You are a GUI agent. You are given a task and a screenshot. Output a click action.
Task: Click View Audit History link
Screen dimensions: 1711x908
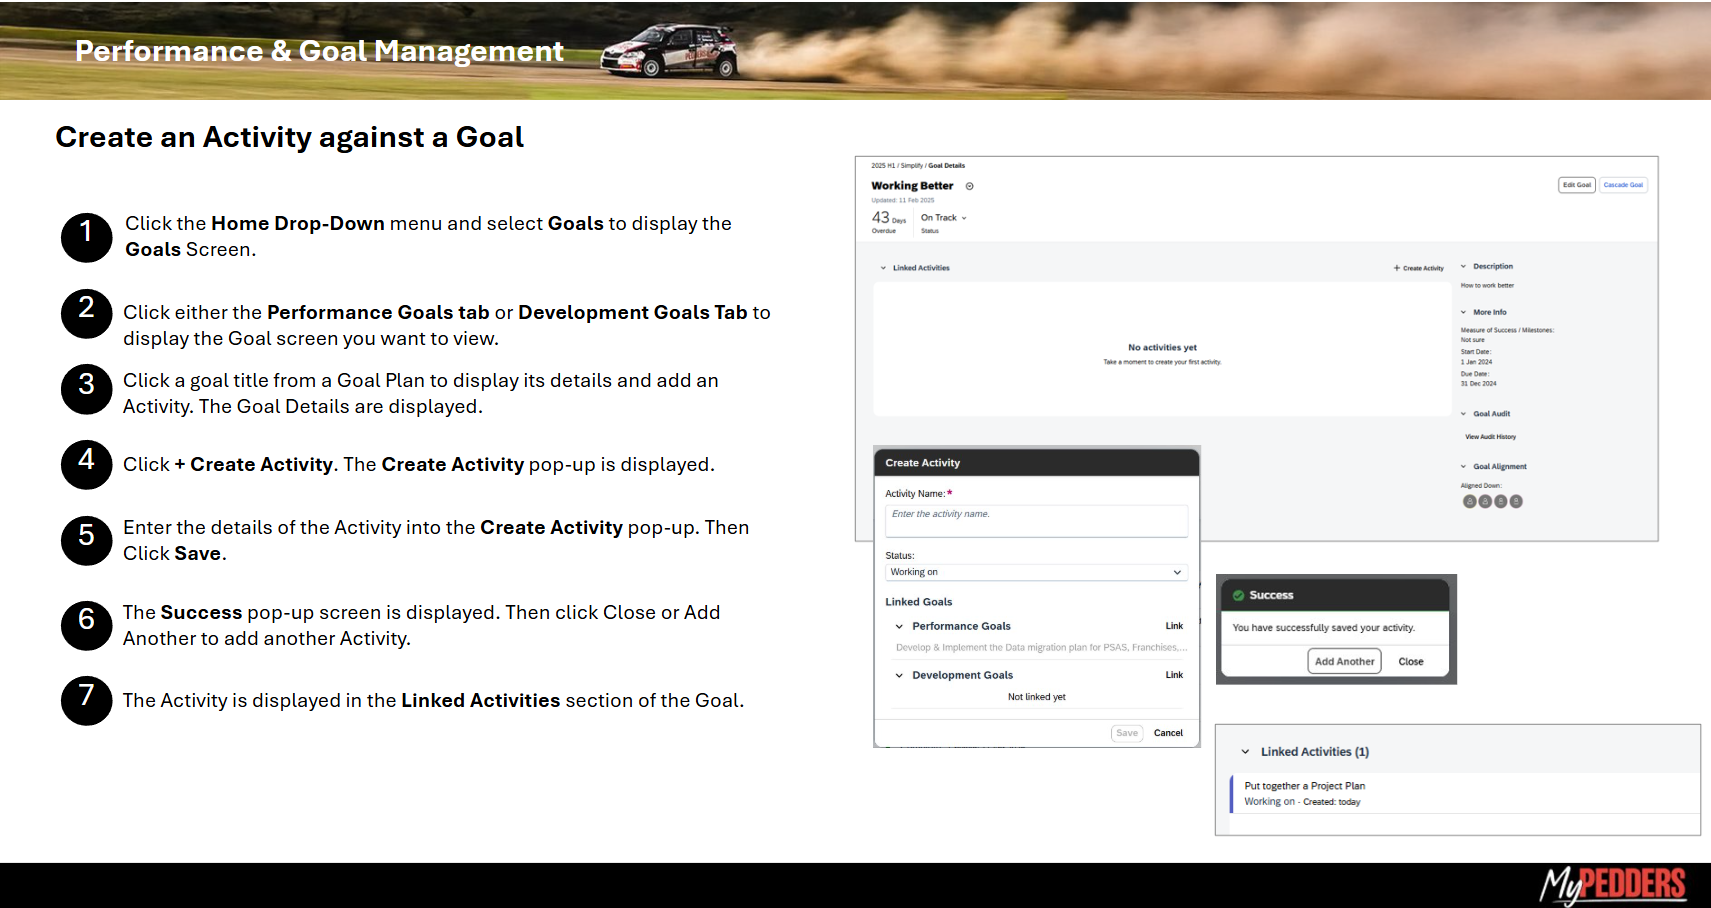pos(1490,437)
